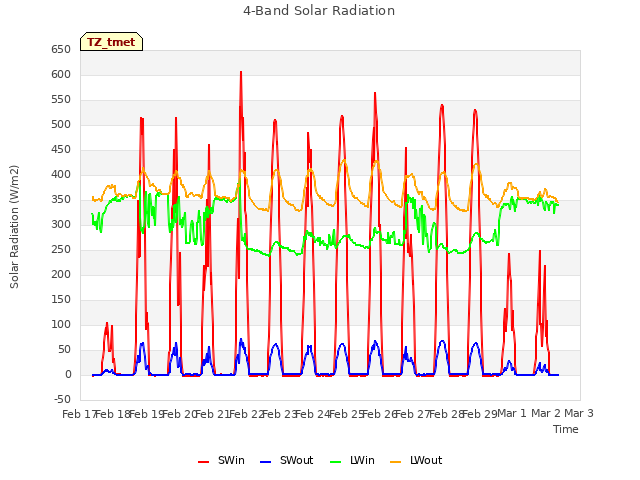Screen dimensions: 640x480
Task: Click the chart title 4-Band Solar Radiation
Action: pyautogui.click(x=319, y=11)
